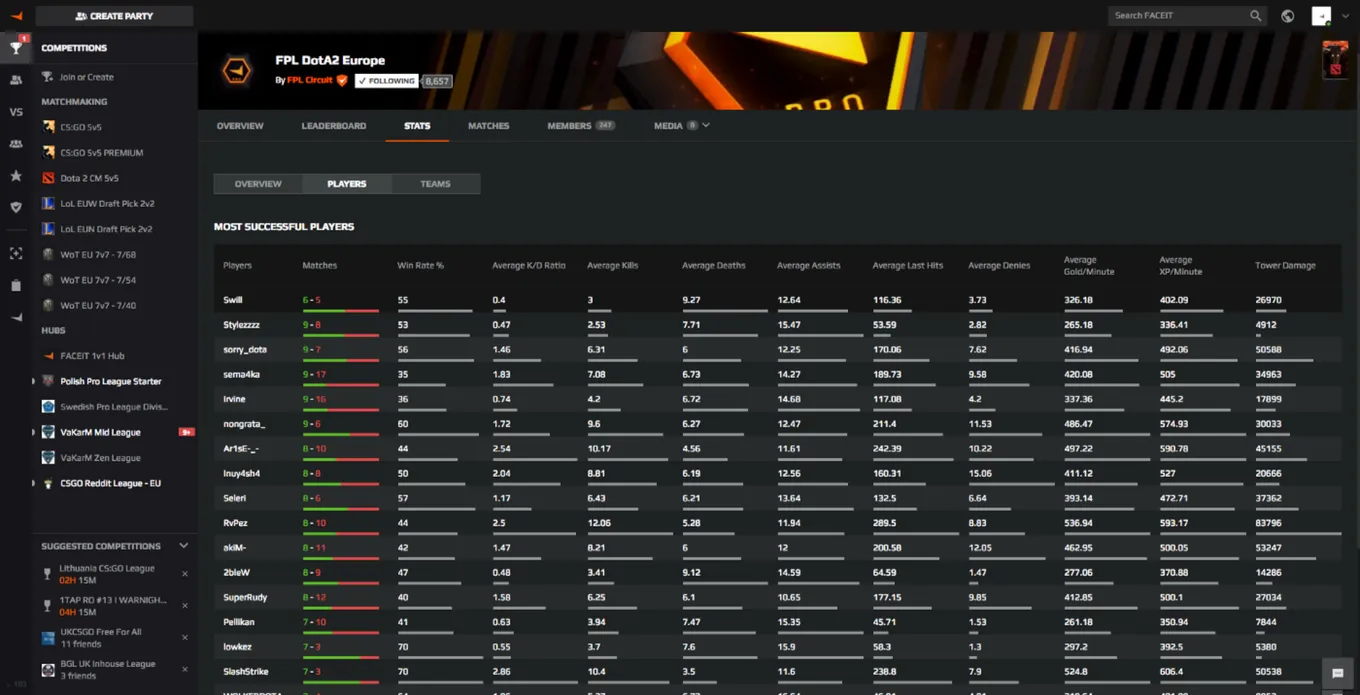Image resolution: width=1360 pixels, height=695 pixels.
Task: Click in the Search FACEIT field
Action: pyautogui.click(x=1178, y=16)
